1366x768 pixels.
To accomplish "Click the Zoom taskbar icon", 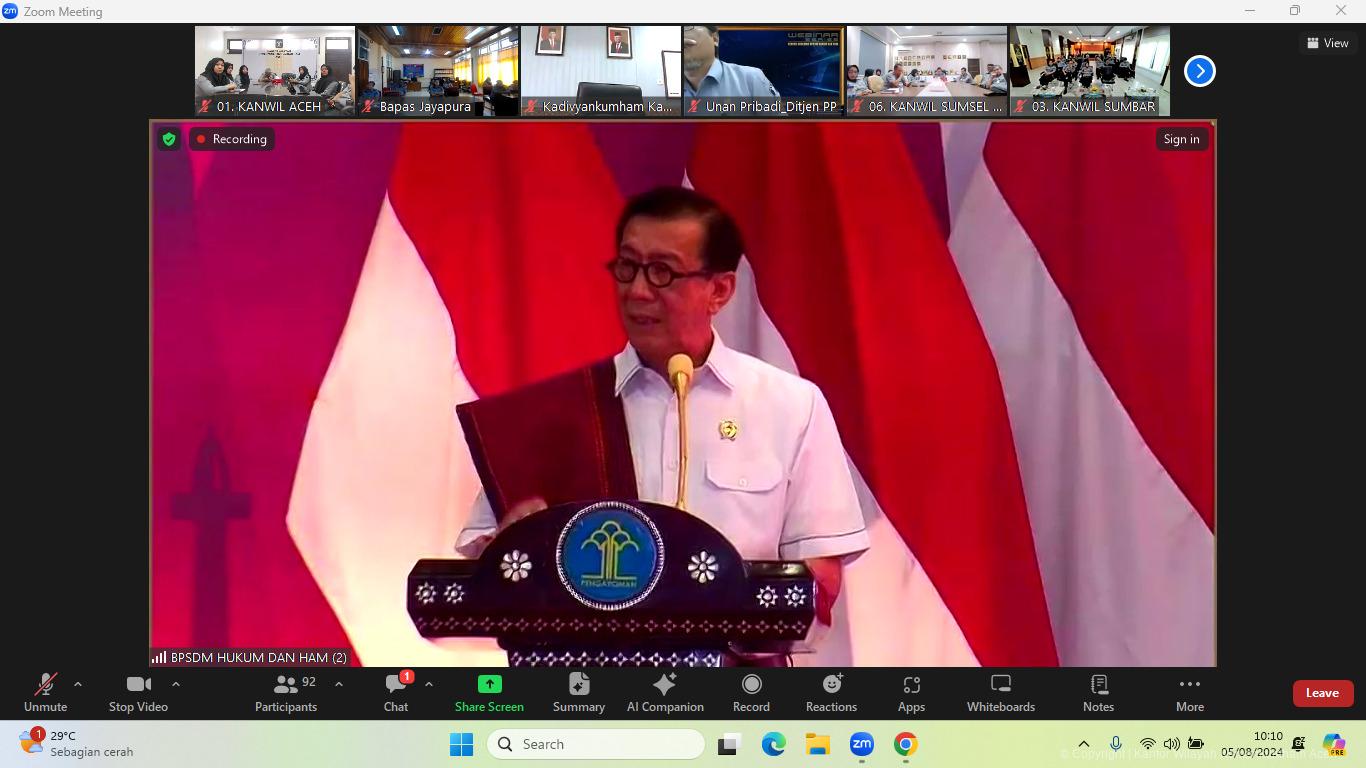I will [x=862, y=744].
